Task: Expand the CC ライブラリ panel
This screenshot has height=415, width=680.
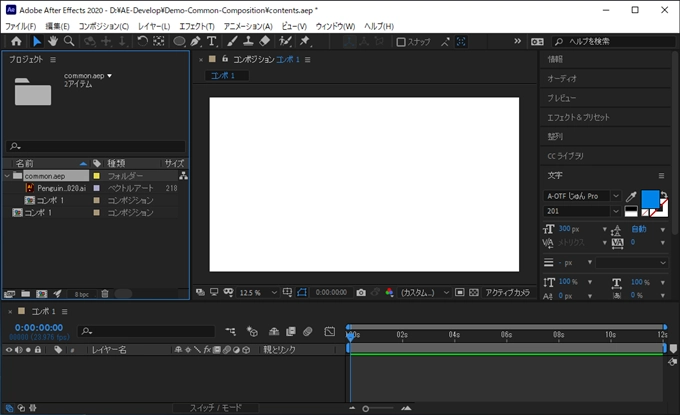Action: [565, 156]
